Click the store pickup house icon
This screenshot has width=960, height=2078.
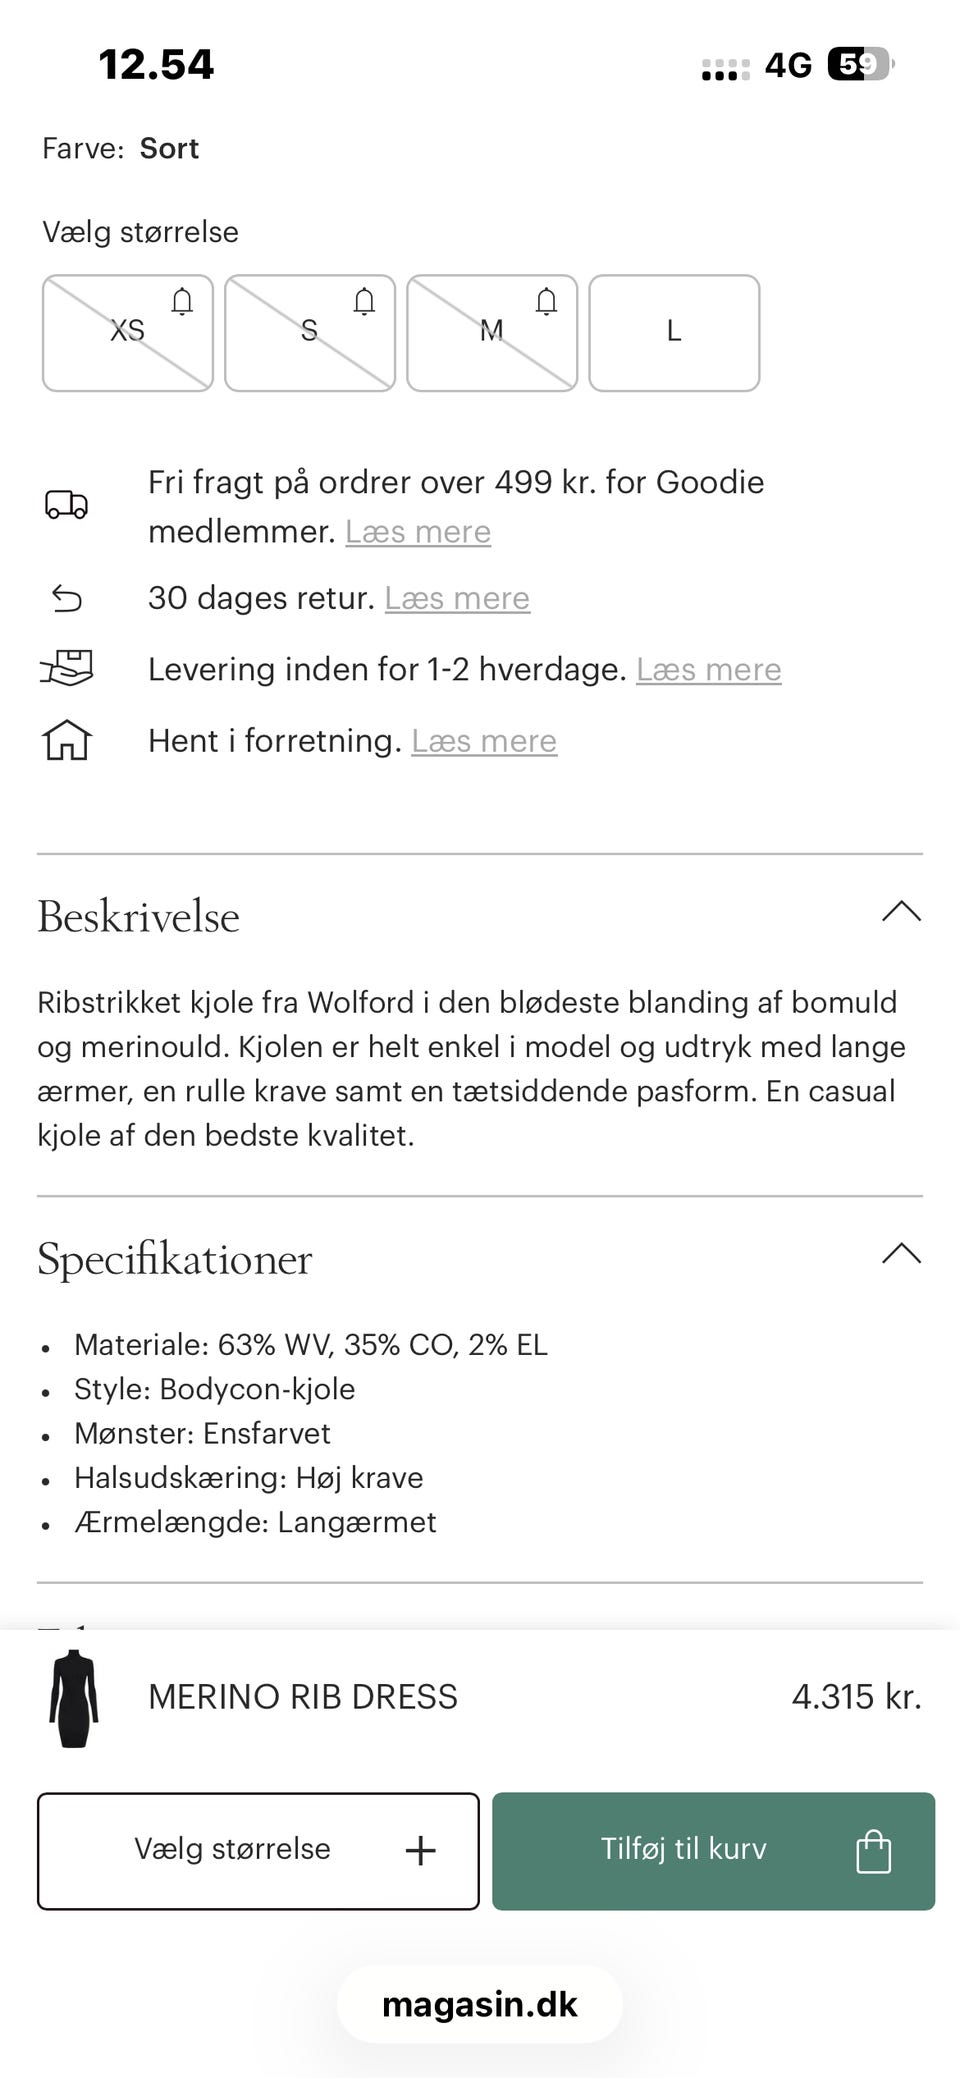click(x=66, y=740)
